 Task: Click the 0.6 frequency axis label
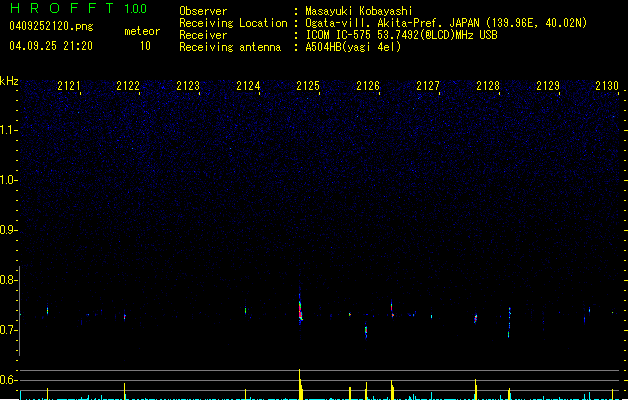[x=8, y=380]
